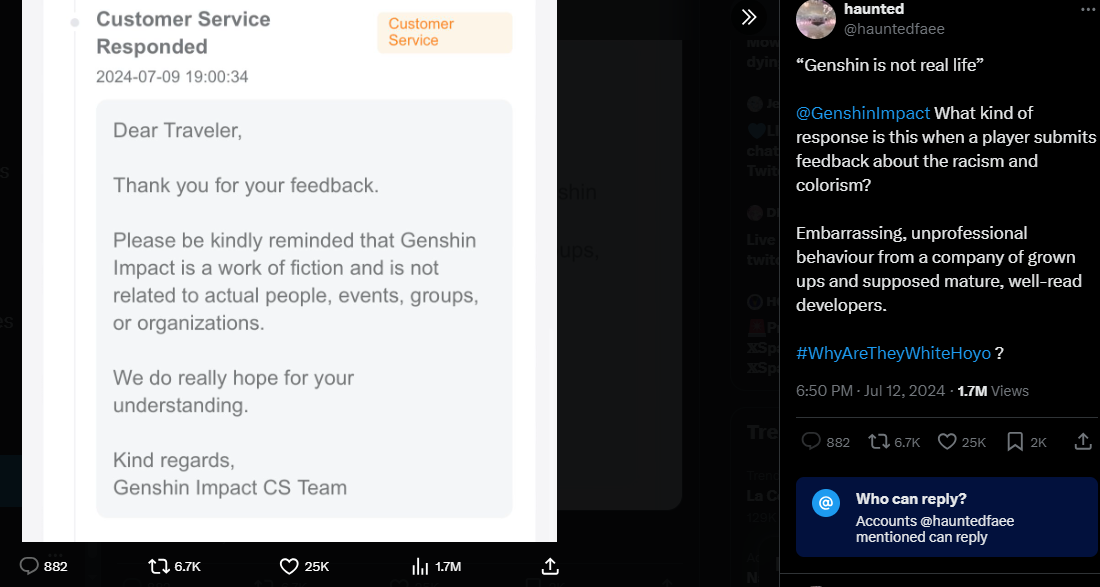Toggle the heart icon below the image
This screenshot has width=1100, height=587.
[x=289, y=566]
